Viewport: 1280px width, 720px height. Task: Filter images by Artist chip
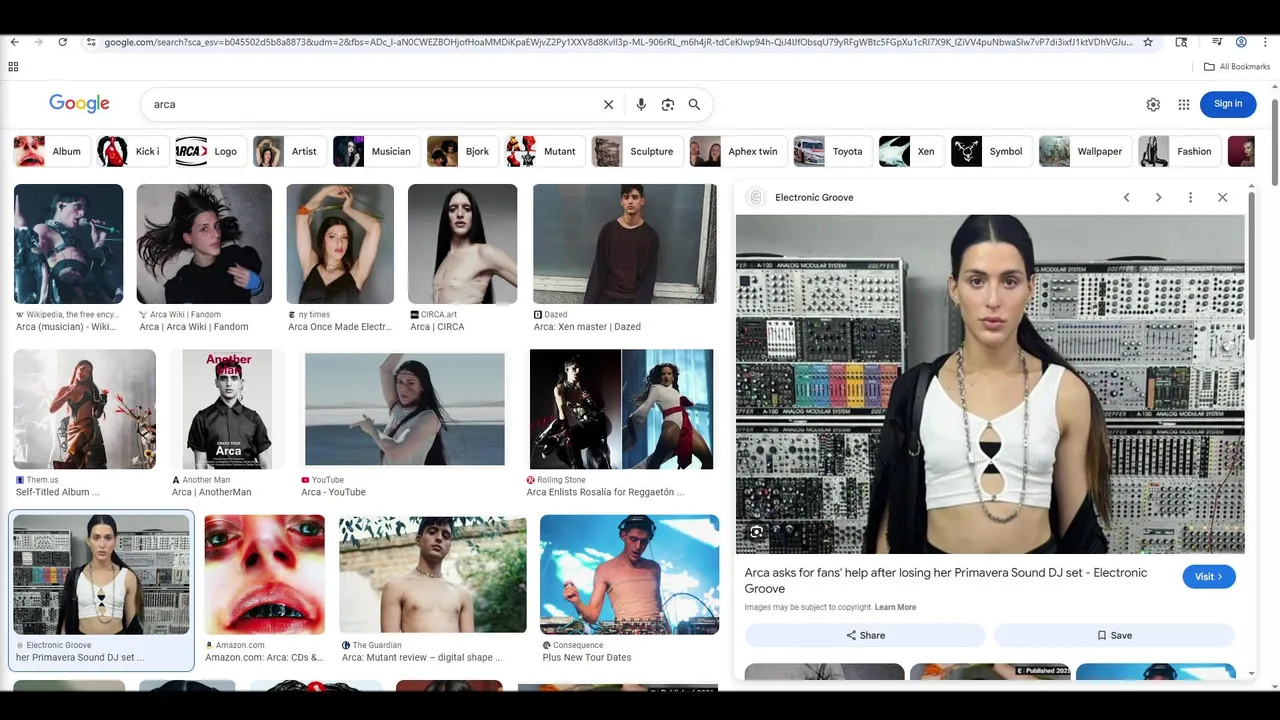point(289,151)
